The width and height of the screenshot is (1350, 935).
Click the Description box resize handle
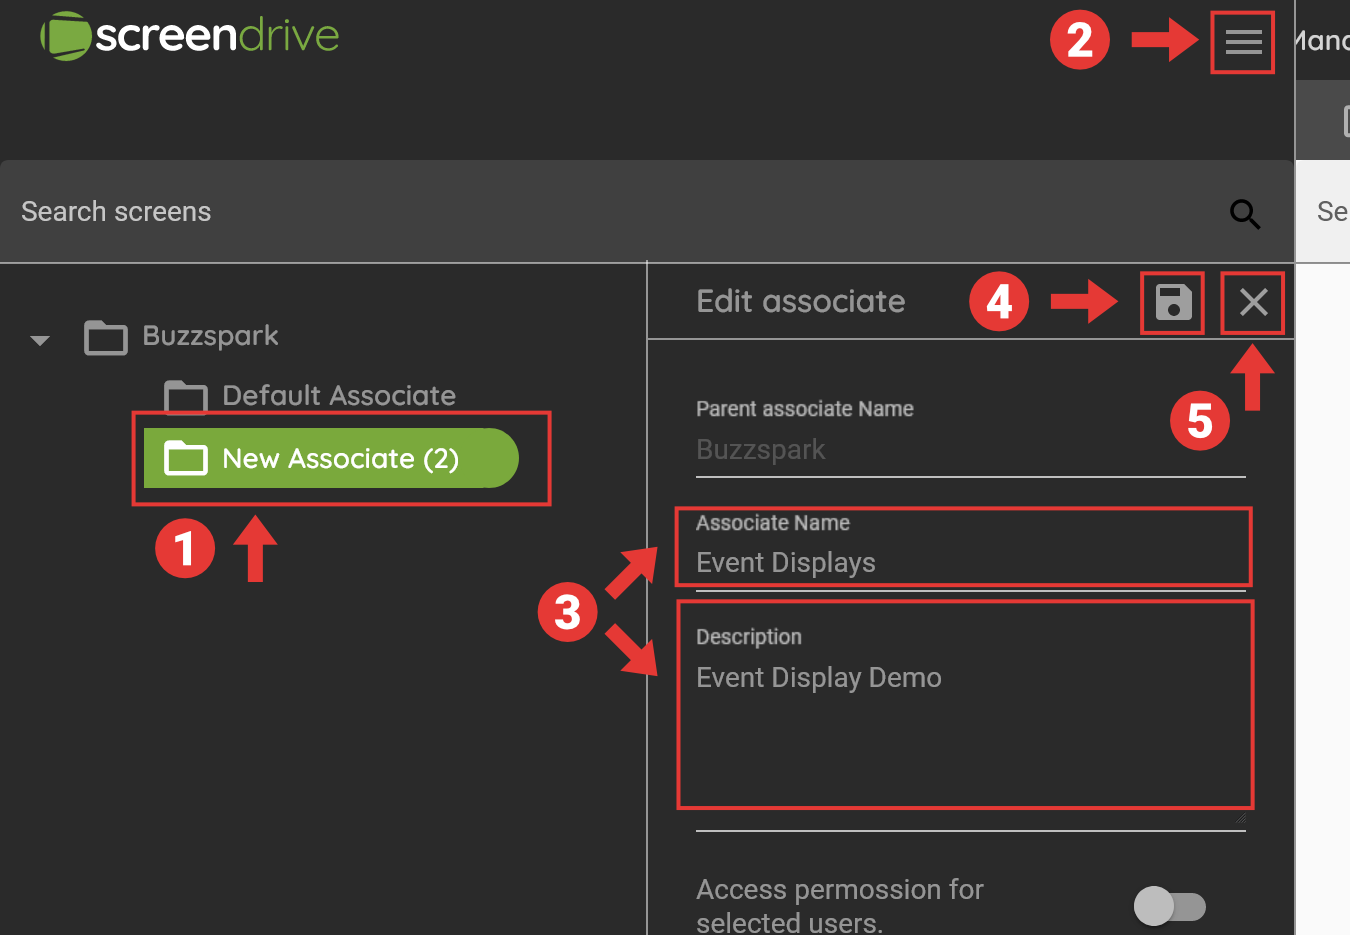[1240, 819]
